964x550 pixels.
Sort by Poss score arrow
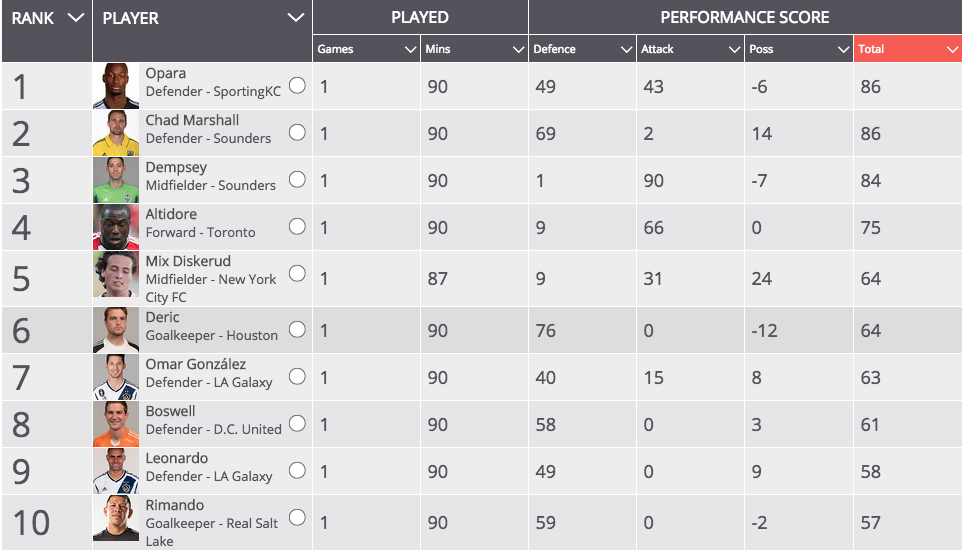click(844, 49)
